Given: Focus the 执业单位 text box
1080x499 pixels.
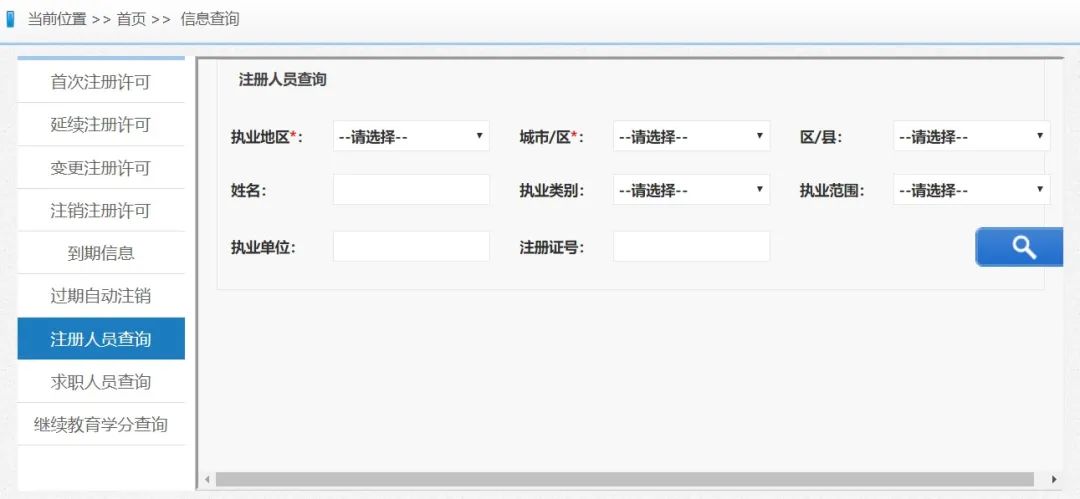Looking at the screenshot, I should click(x=411, y=247).
